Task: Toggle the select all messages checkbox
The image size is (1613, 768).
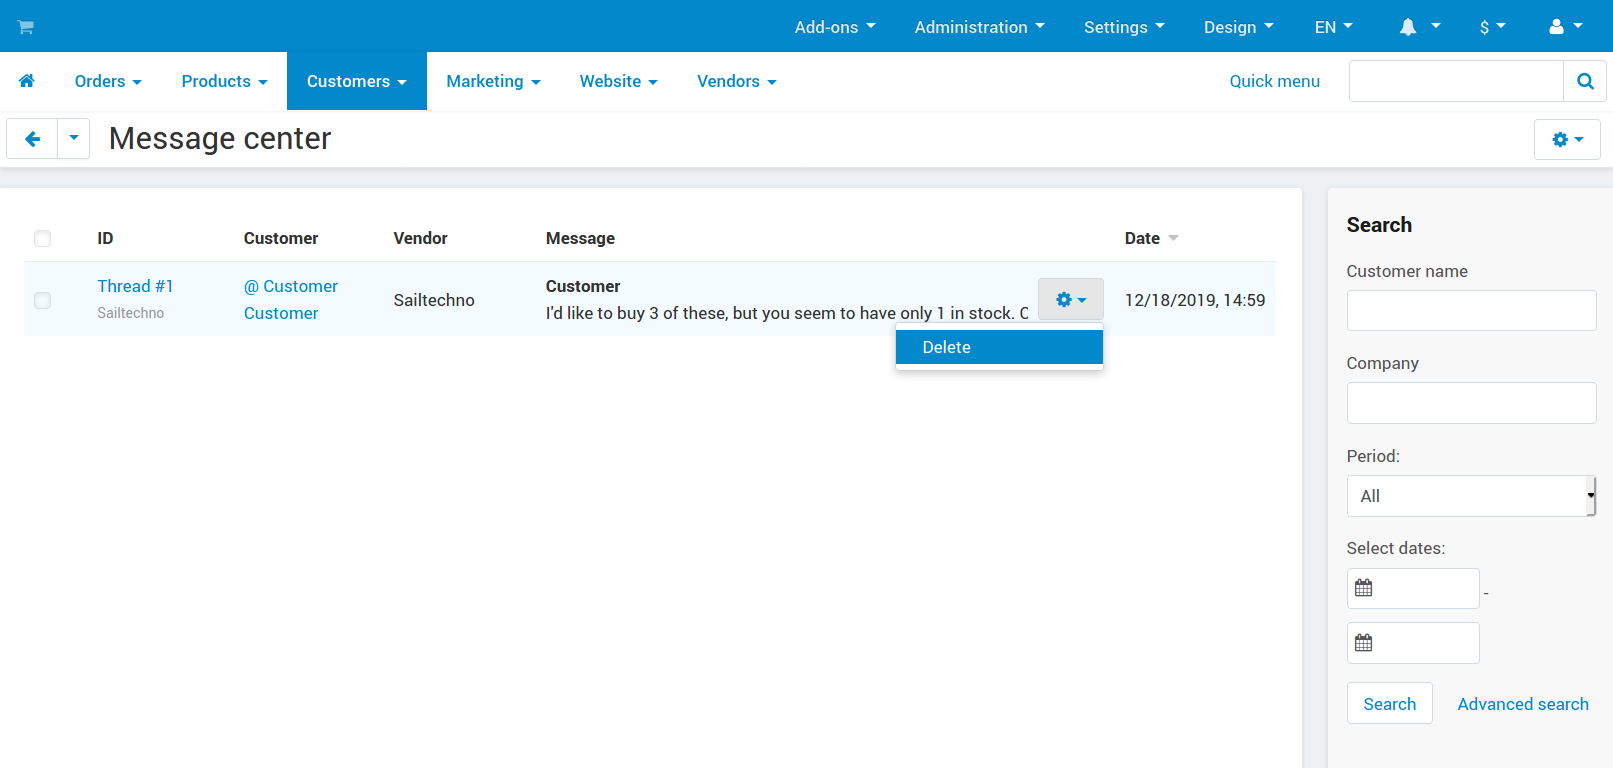Action: (x=42, y=238)
